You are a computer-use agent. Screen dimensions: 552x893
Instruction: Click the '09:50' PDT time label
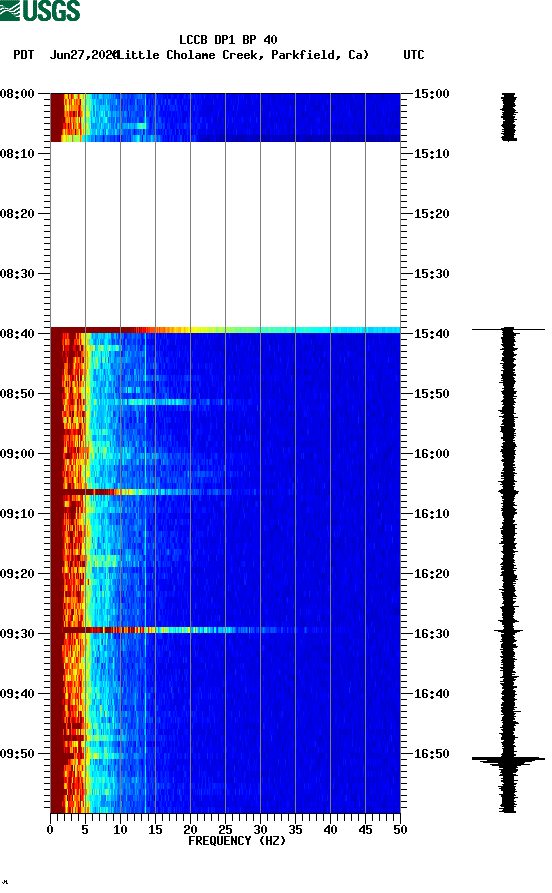[18, 754]
